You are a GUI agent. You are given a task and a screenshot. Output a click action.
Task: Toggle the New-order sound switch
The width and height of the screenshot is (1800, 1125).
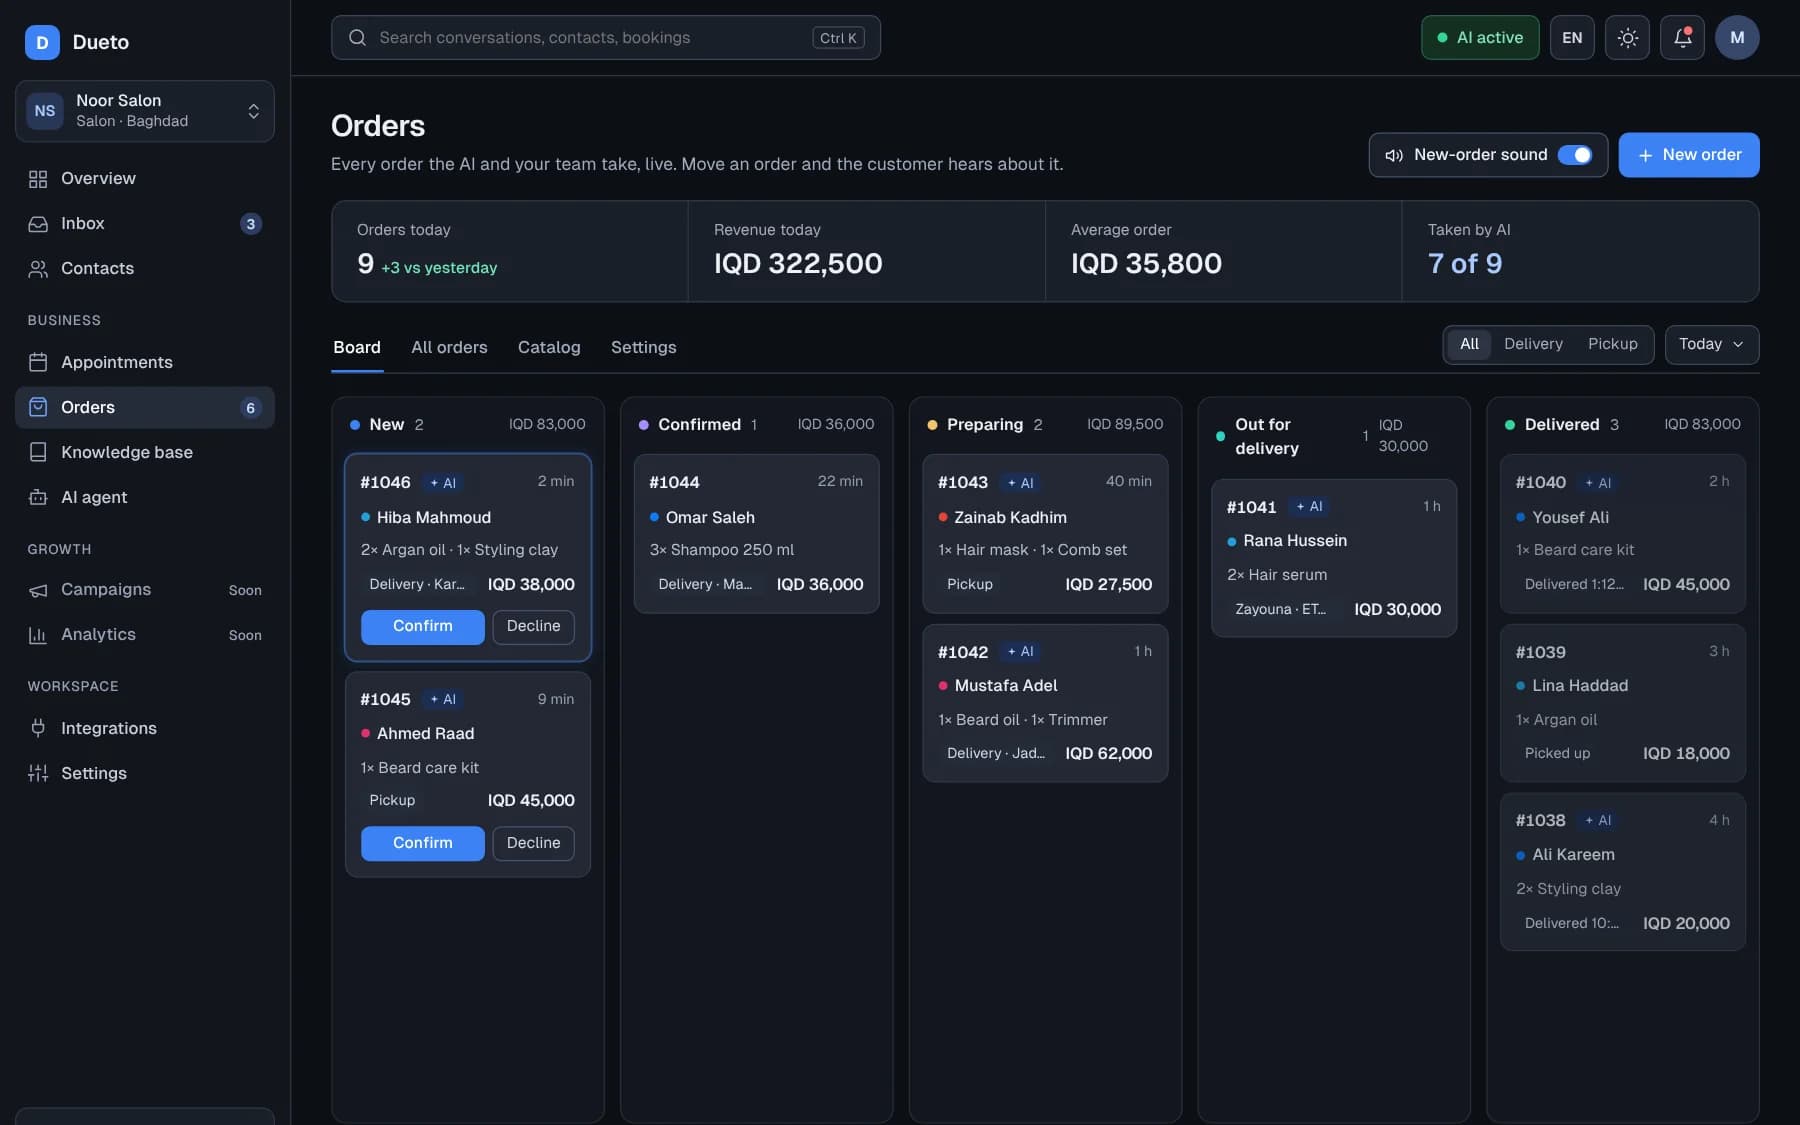click(x=1575, y=155)
